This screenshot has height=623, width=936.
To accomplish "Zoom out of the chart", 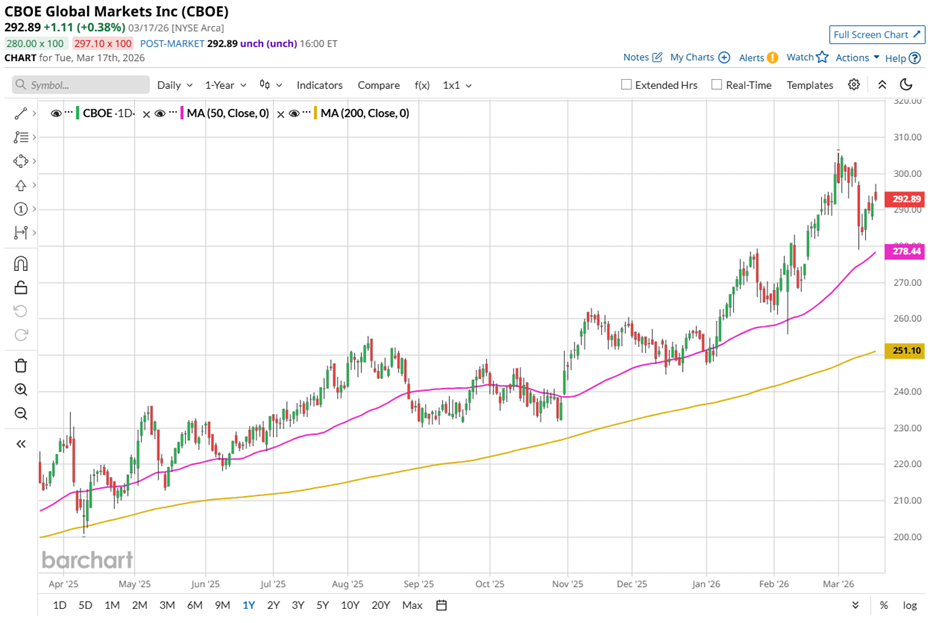I will [x=21, y=414].
